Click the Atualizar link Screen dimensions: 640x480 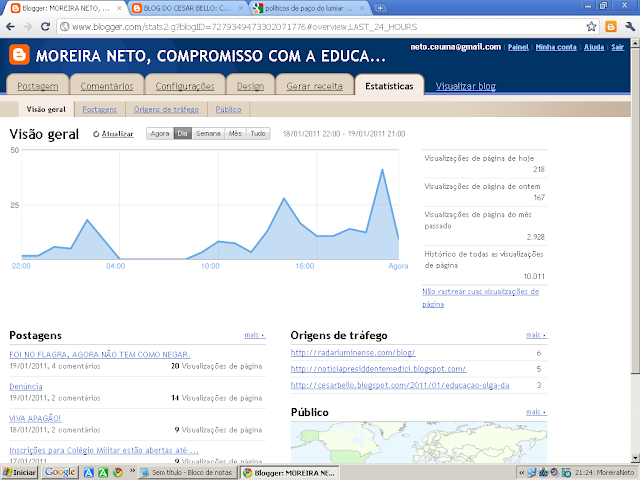[x=118, y=134]
